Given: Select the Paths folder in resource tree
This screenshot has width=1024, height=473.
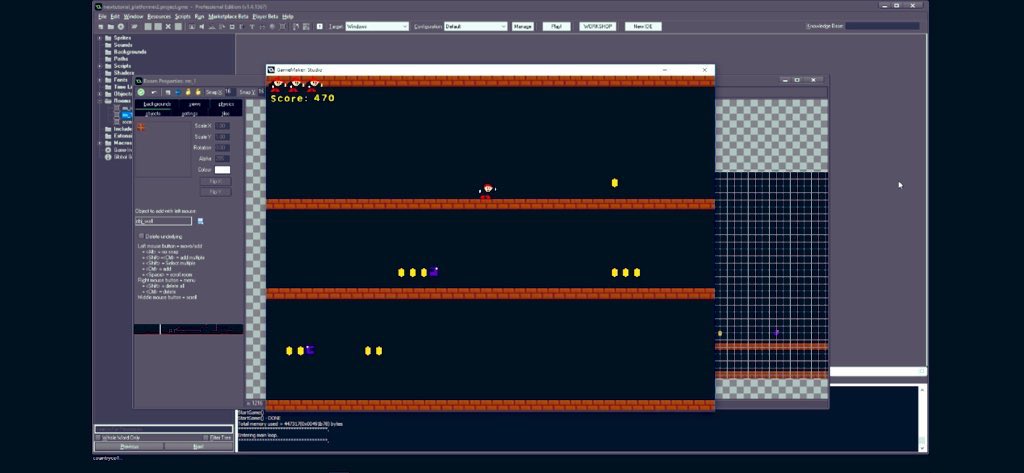Looking at the screenshot, I should 121,59.
